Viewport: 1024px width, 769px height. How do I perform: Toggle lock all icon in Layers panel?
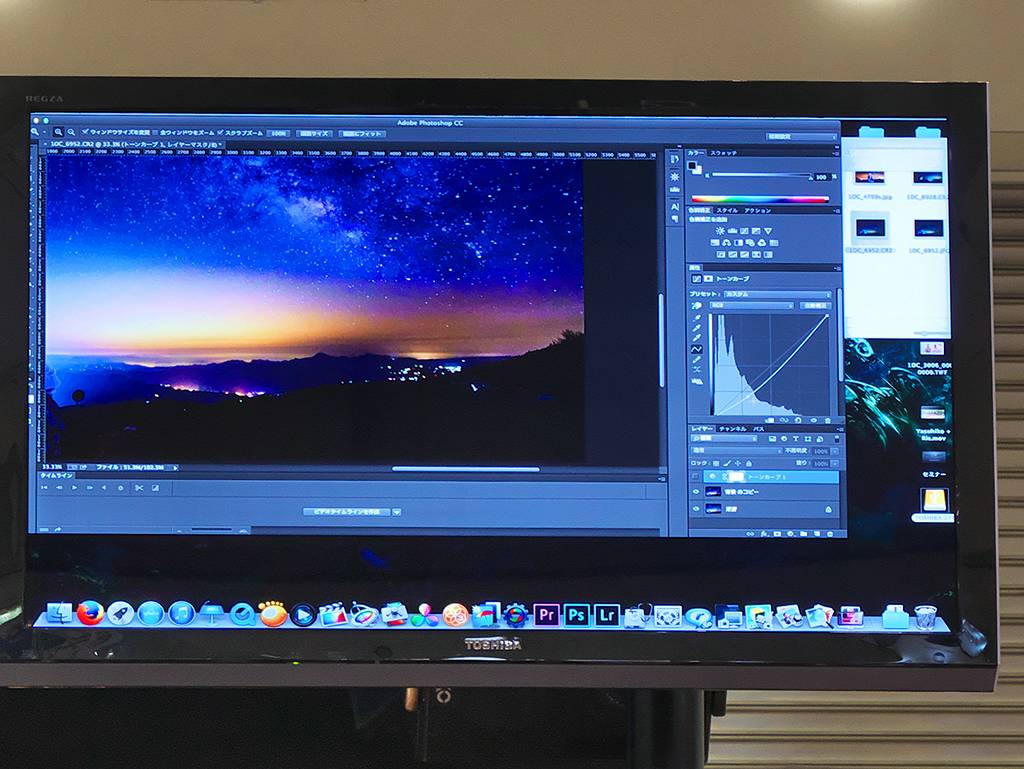pos(748,463)
